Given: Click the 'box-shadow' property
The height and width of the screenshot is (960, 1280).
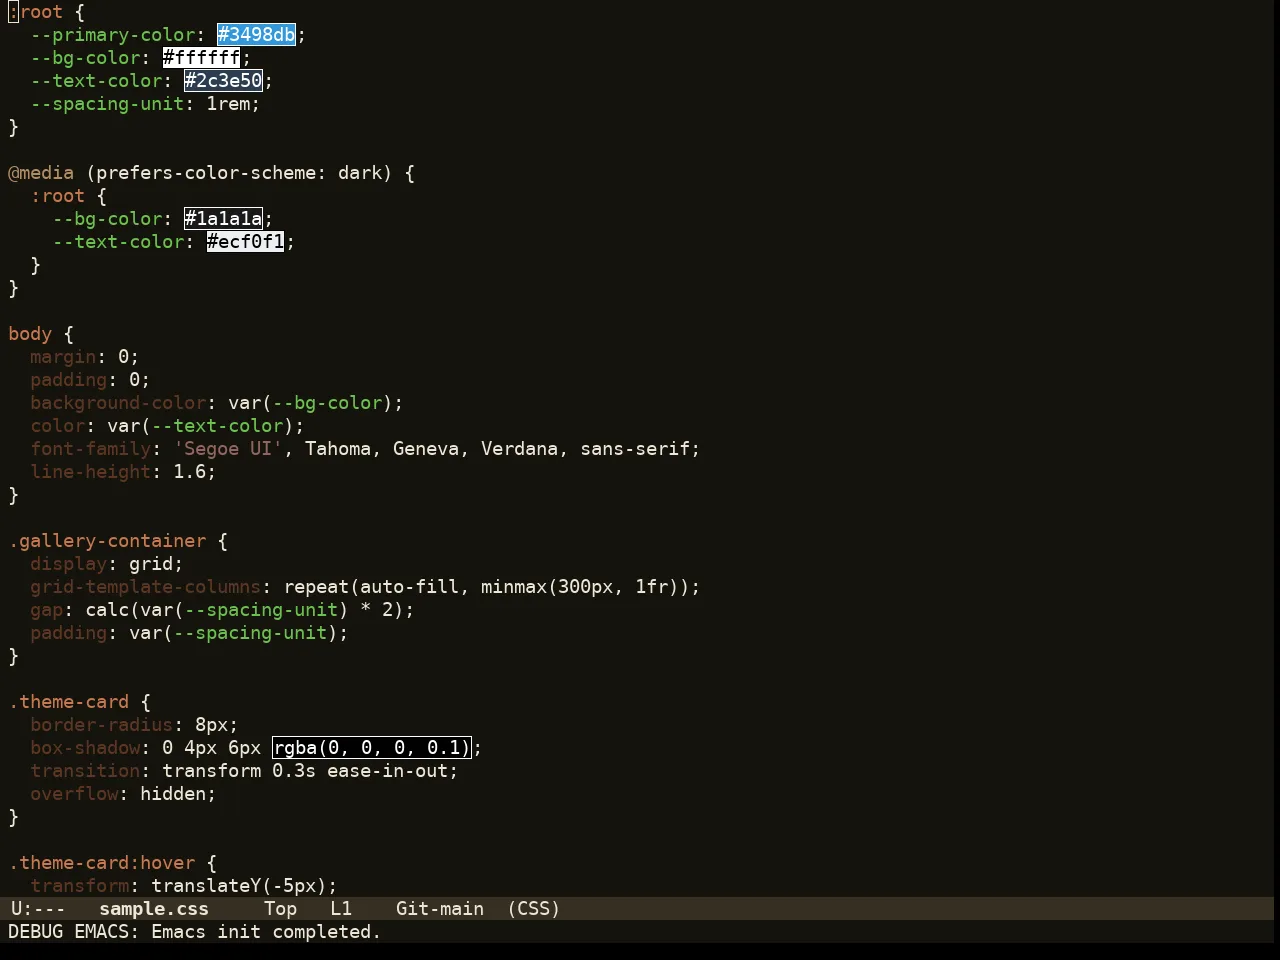Looking at the screenshot, I should [x=85, y=748].
